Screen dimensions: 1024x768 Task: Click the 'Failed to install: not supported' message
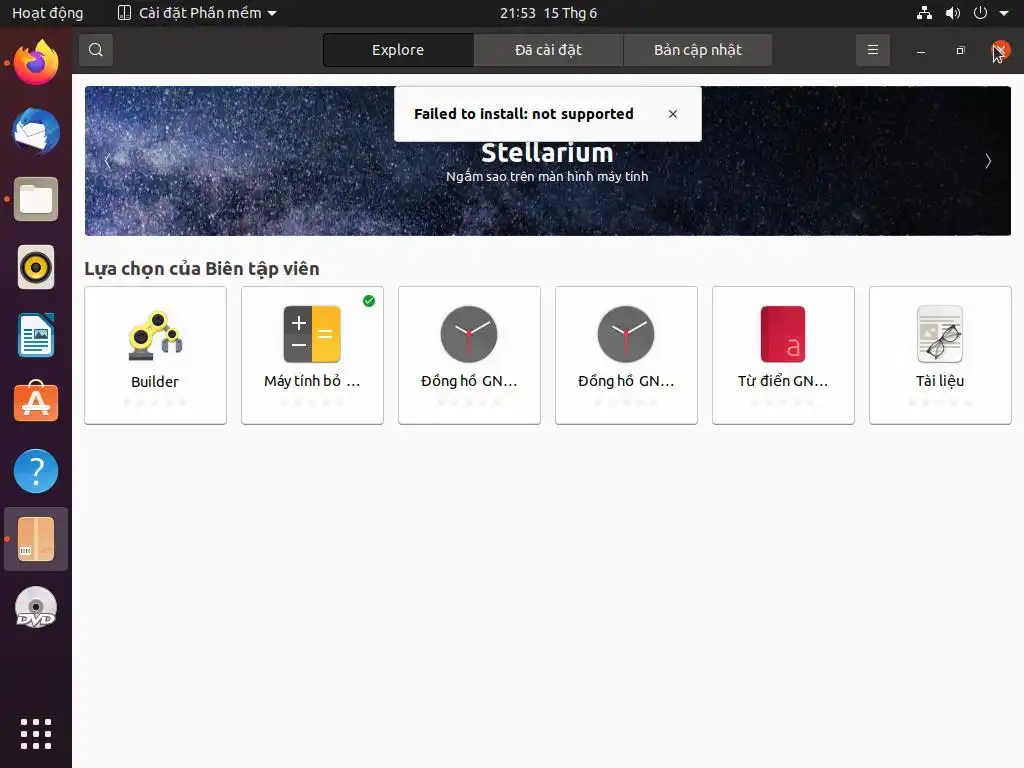point(524,114)
